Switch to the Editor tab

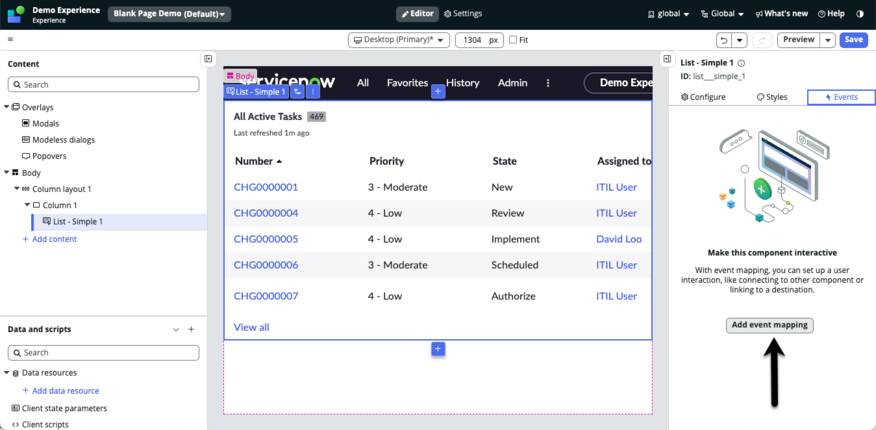click(x=417, y=14)
